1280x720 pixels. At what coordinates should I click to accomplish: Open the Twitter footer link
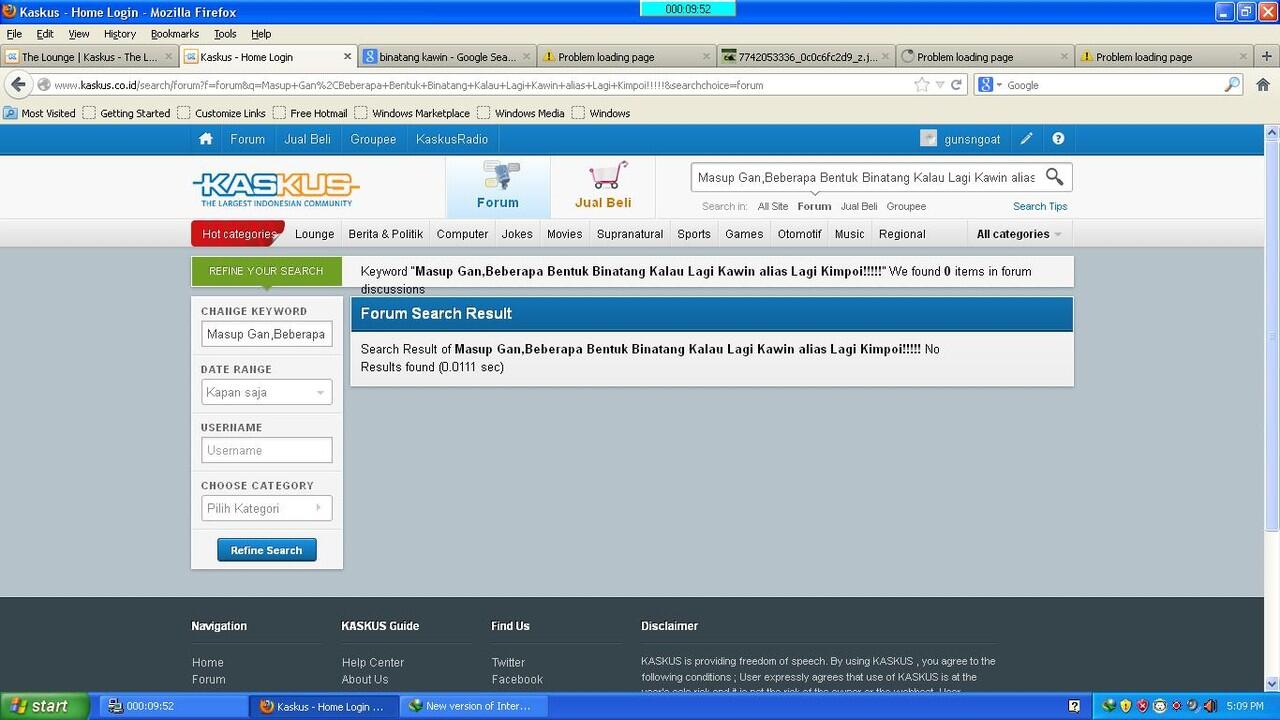pos(508,662)
